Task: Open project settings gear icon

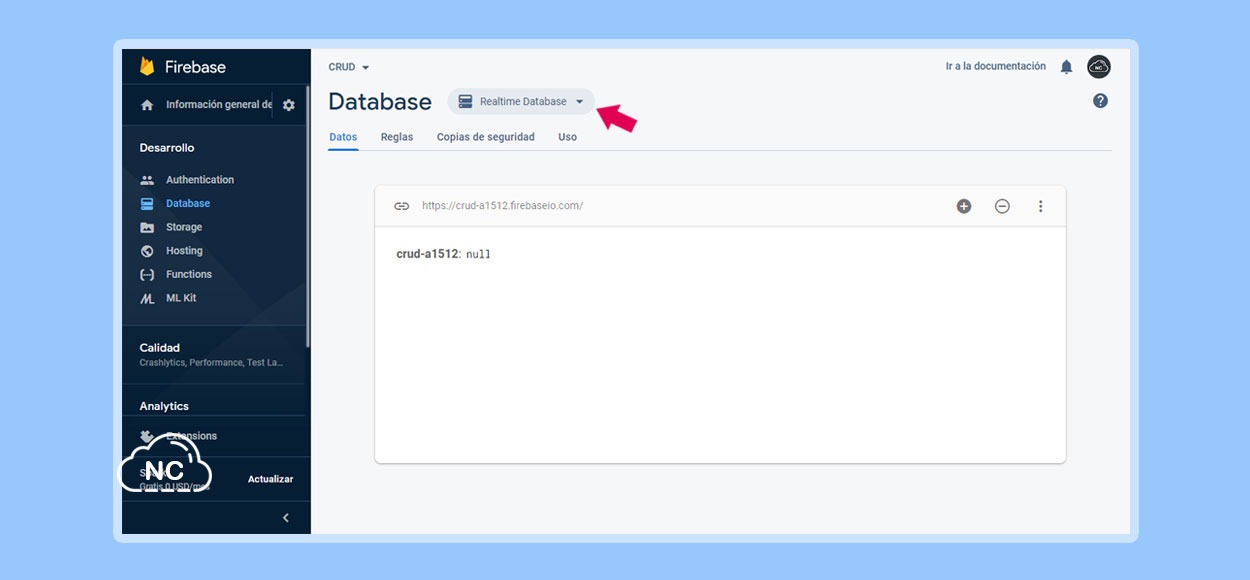Action: point(289,105)
